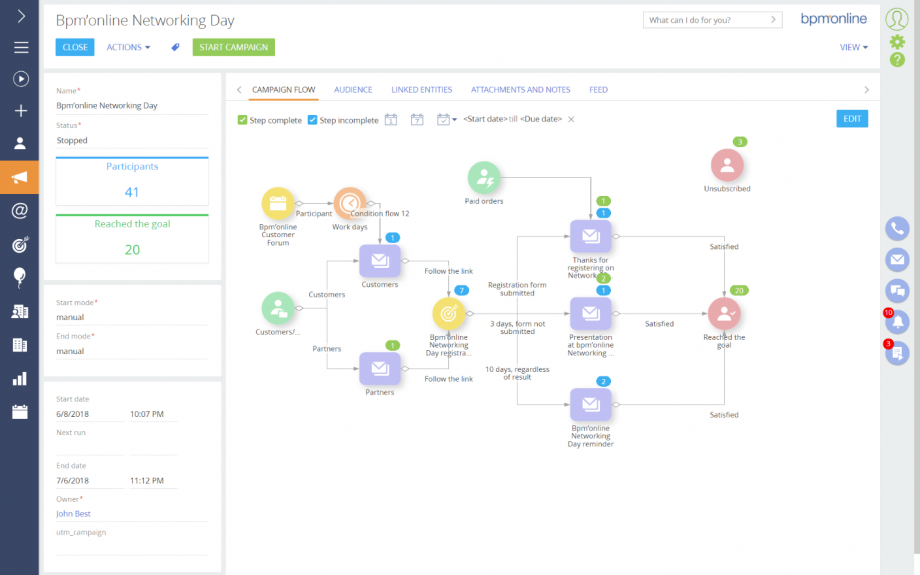The image size is (920, 575).
Task: Click the plus quick-add icon
Action: (21, 110)
